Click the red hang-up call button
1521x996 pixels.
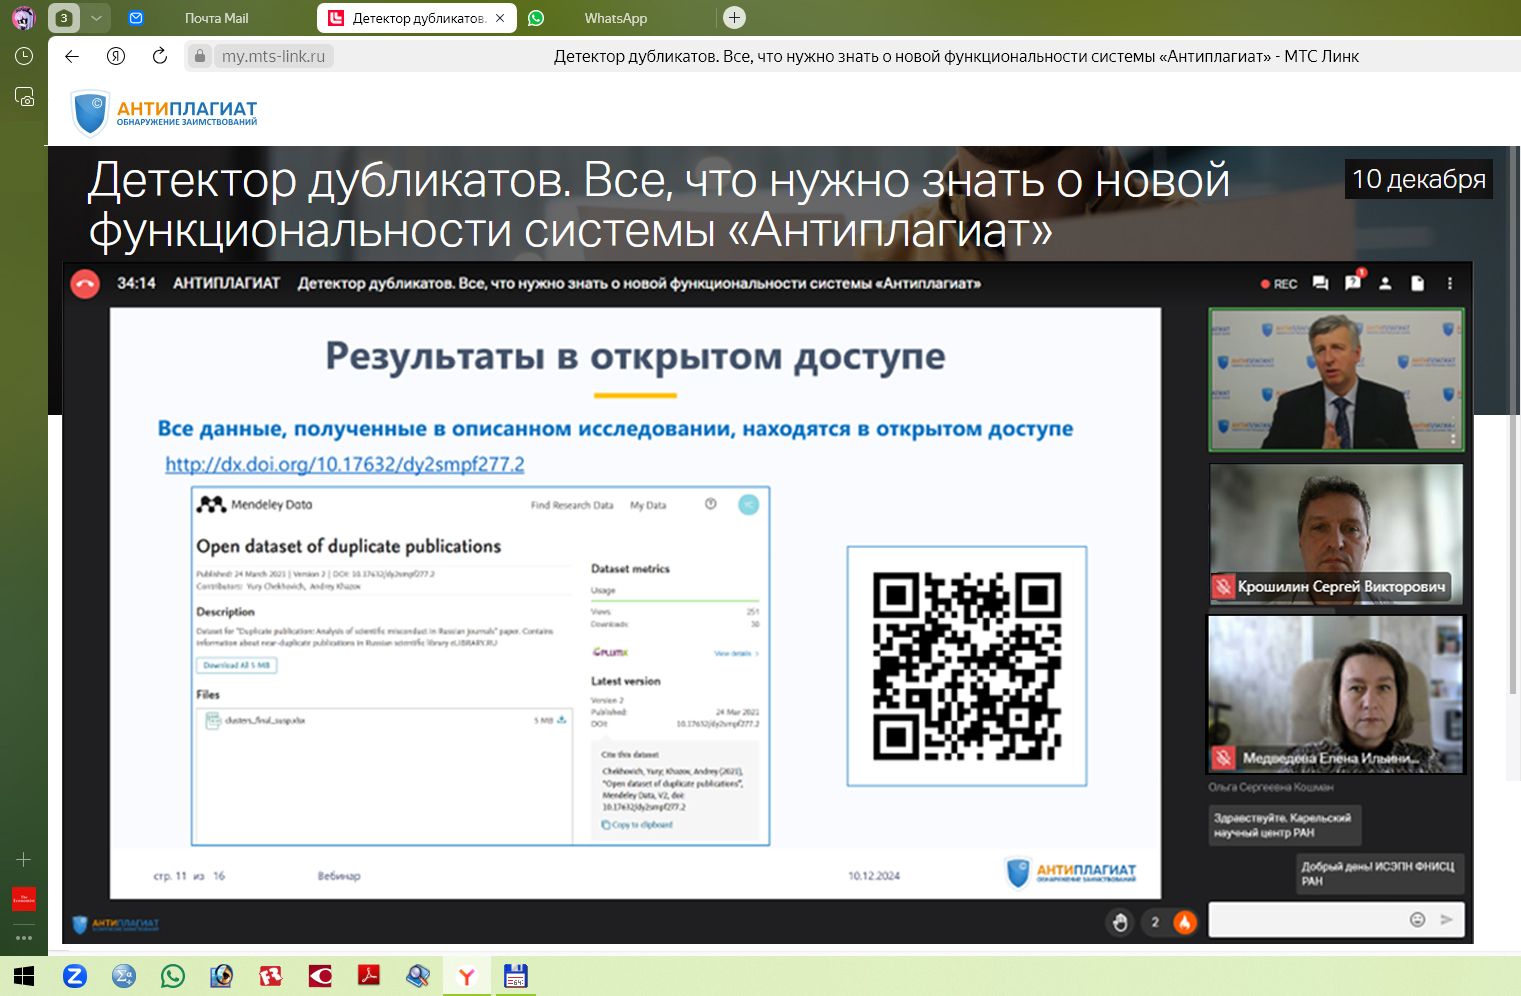coord(85,284)
